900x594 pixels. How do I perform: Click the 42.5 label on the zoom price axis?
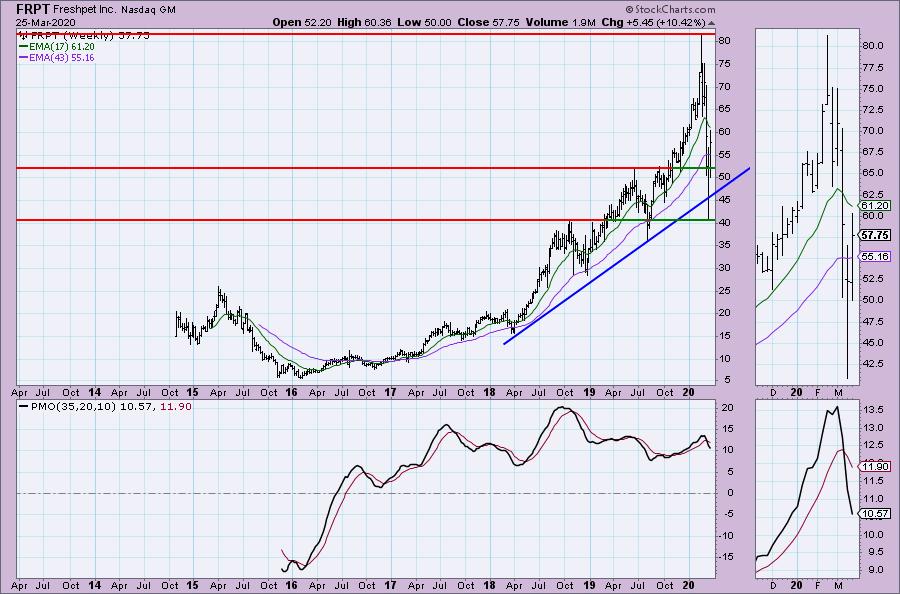[872, 363]
